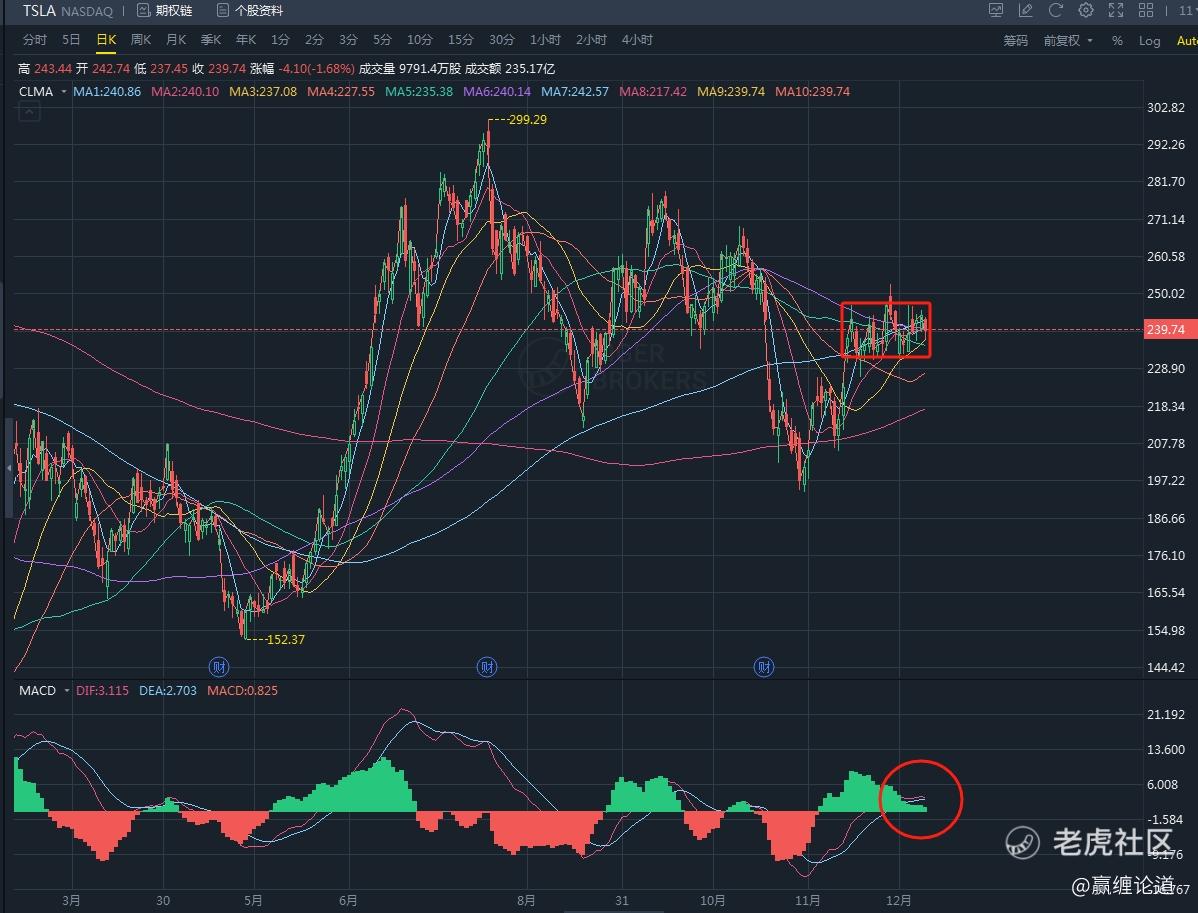Open the 11 dropdown in the top bar
Viewport: 1198px width, 913px height.
[1187, 11]
